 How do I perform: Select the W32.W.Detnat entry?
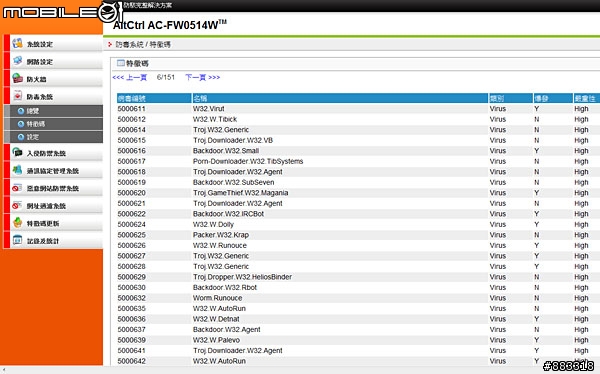pos(216,319)
